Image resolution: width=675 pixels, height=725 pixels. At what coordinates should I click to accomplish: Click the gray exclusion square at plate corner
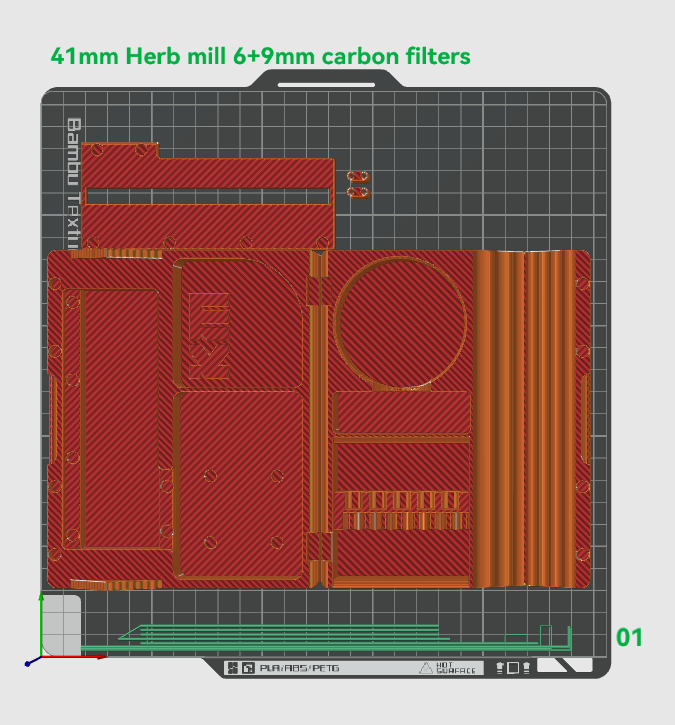tap(61, 624)
